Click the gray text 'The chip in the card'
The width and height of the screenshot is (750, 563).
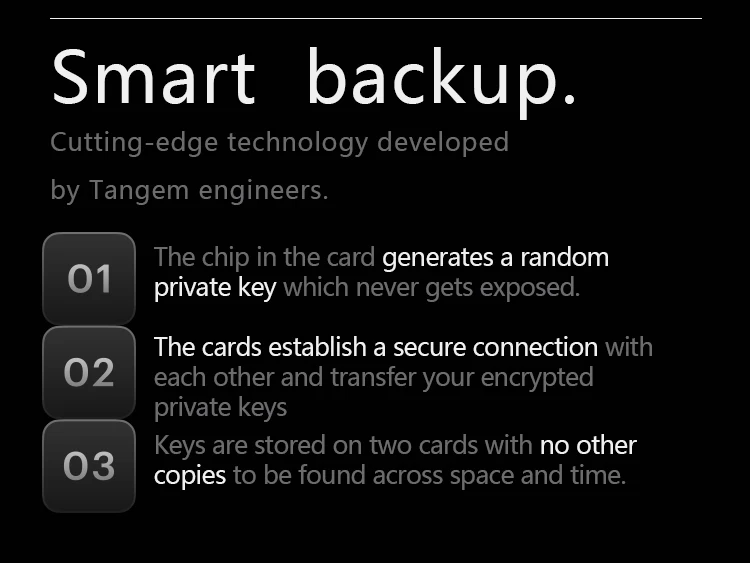click(x=265, y=257)
